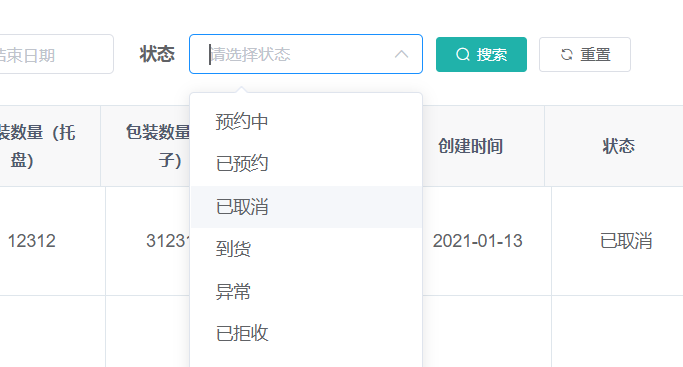683x367 pixels.
Task: Click the 31231 quantity table cell
Action: (x=148, y=241)
